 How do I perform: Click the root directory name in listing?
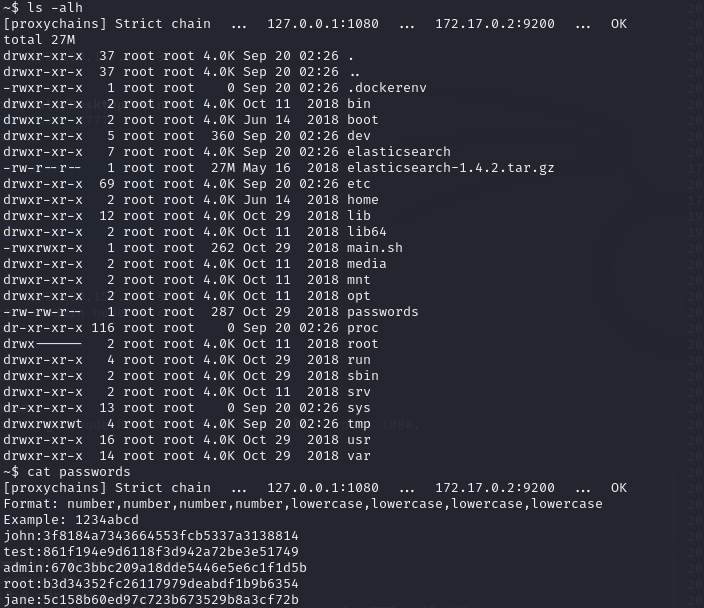(x=362, y=344)
